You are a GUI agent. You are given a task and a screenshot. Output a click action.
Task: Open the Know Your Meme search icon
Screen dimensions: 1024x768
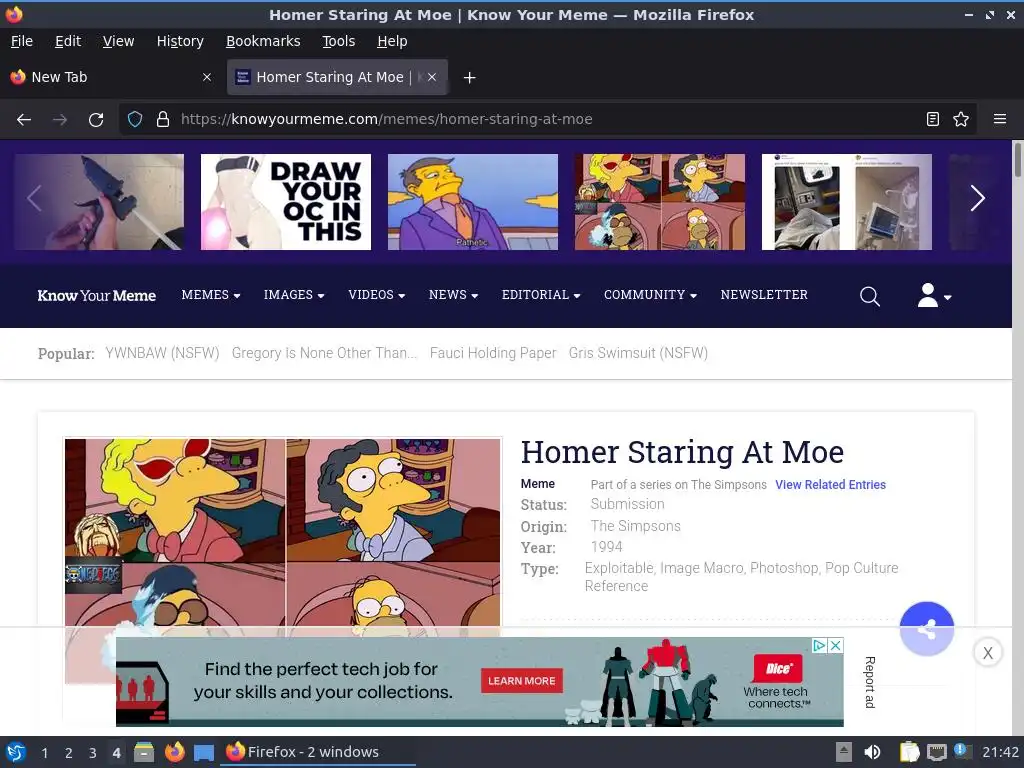tap(869, 296)
